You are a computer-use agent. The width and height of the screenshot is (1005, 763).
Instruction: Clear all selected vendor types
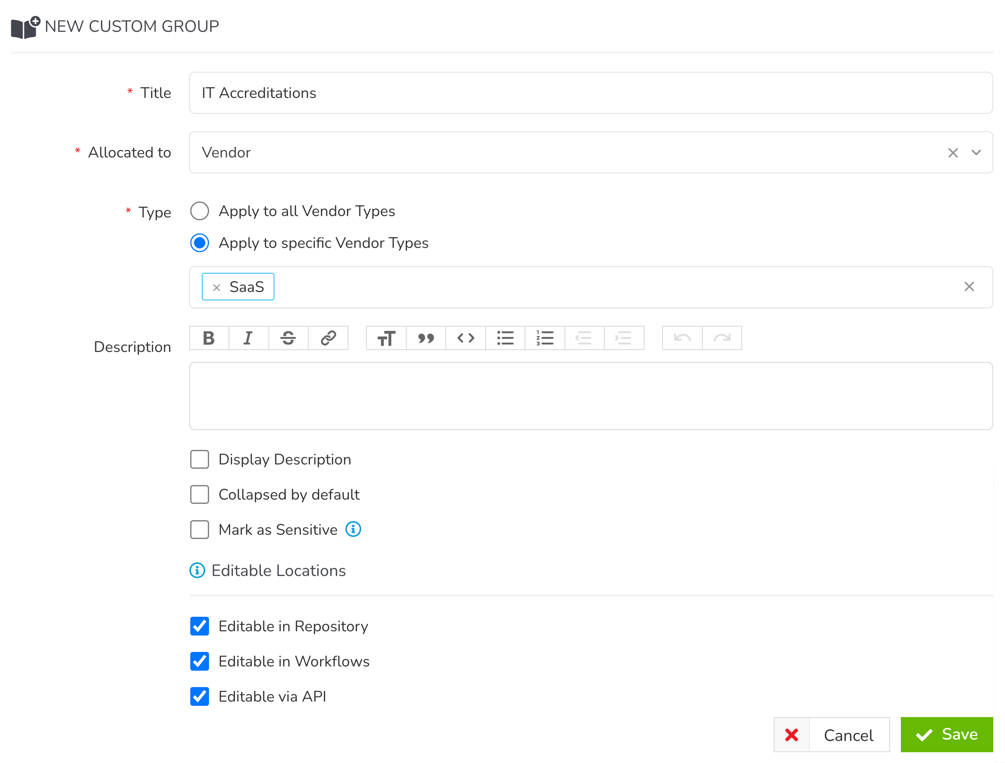(969, 287)
